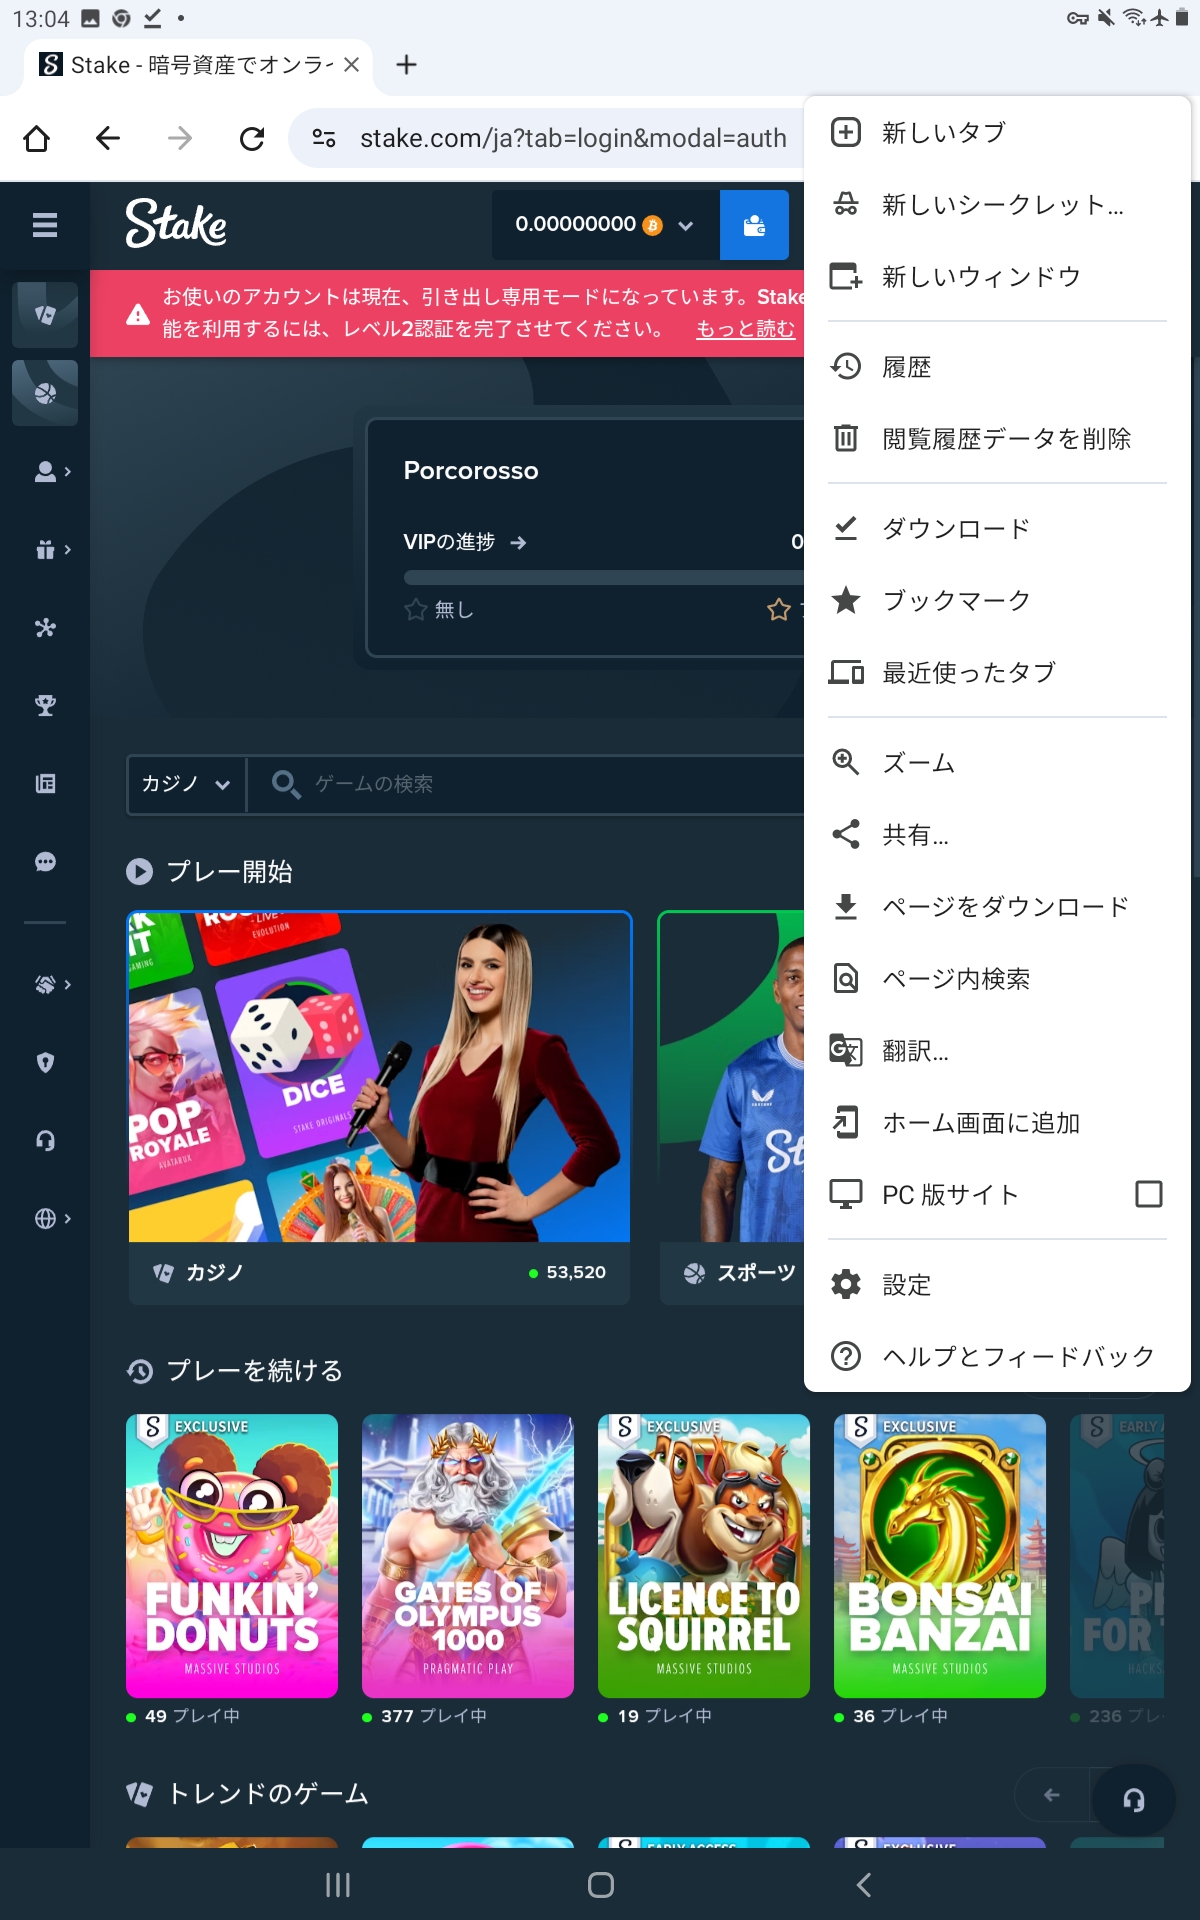Expand the sponsorships handshake sidebar item

52,985
